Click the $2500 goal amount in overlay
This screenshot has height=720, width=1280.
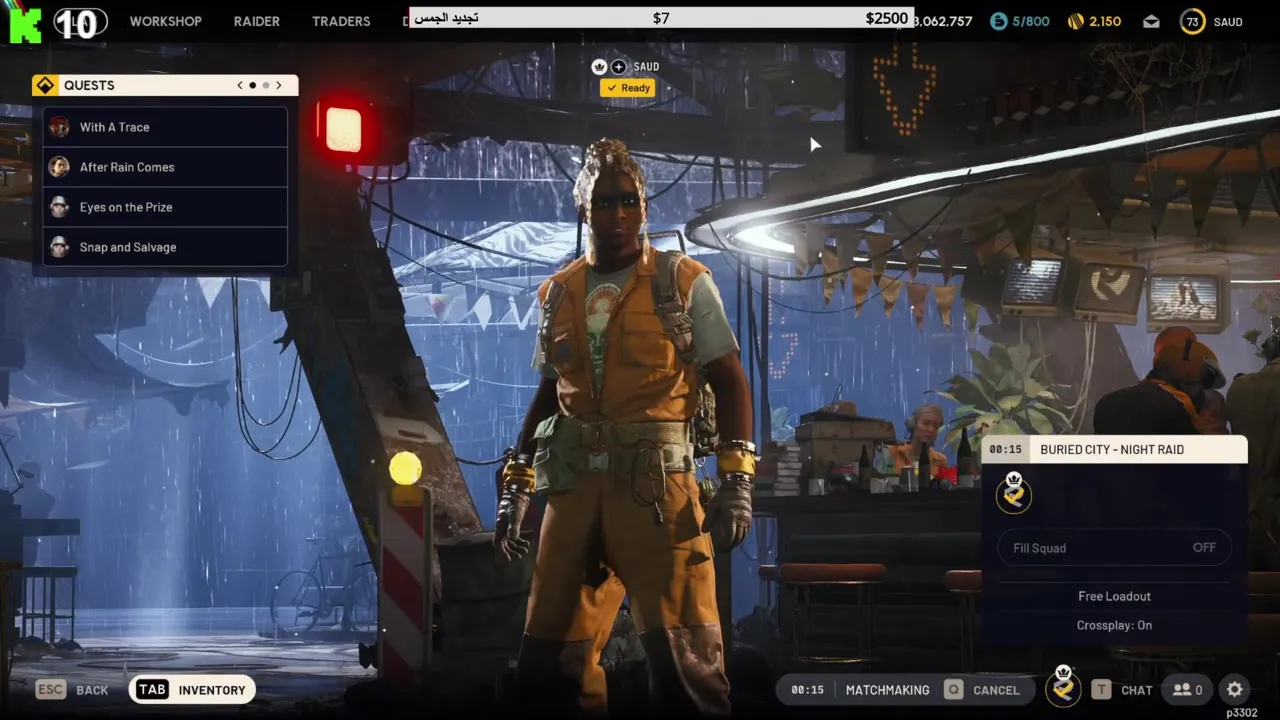(x=886, y=18)
